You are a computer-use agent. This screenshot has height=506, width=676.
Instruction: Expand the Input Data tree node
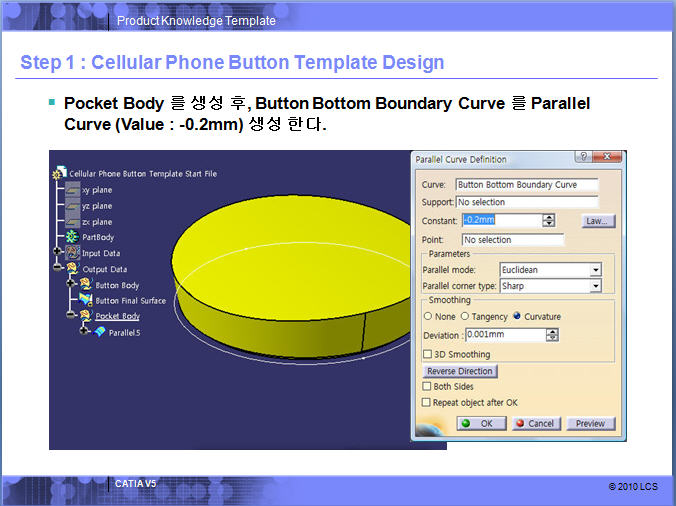click(58, 253)
